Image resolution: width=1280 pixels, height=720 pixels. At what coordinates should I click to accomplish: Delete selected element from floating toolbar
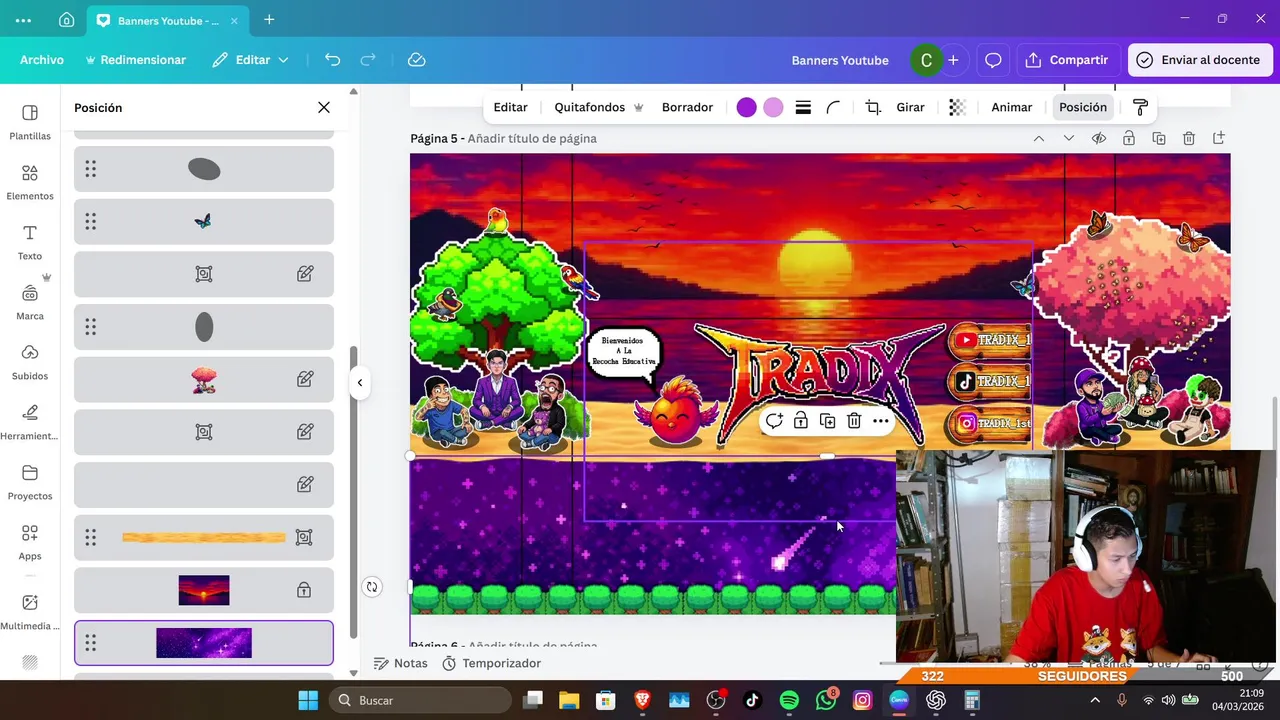[x=854, y=421]
